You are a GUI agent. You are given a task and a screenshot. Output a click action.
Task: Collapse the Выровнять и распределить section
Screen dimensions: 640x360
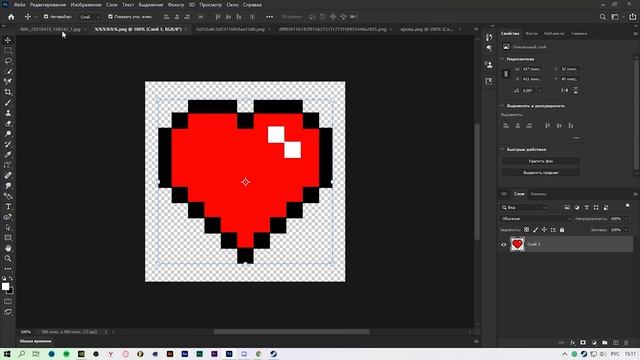(x=502, y=106)
